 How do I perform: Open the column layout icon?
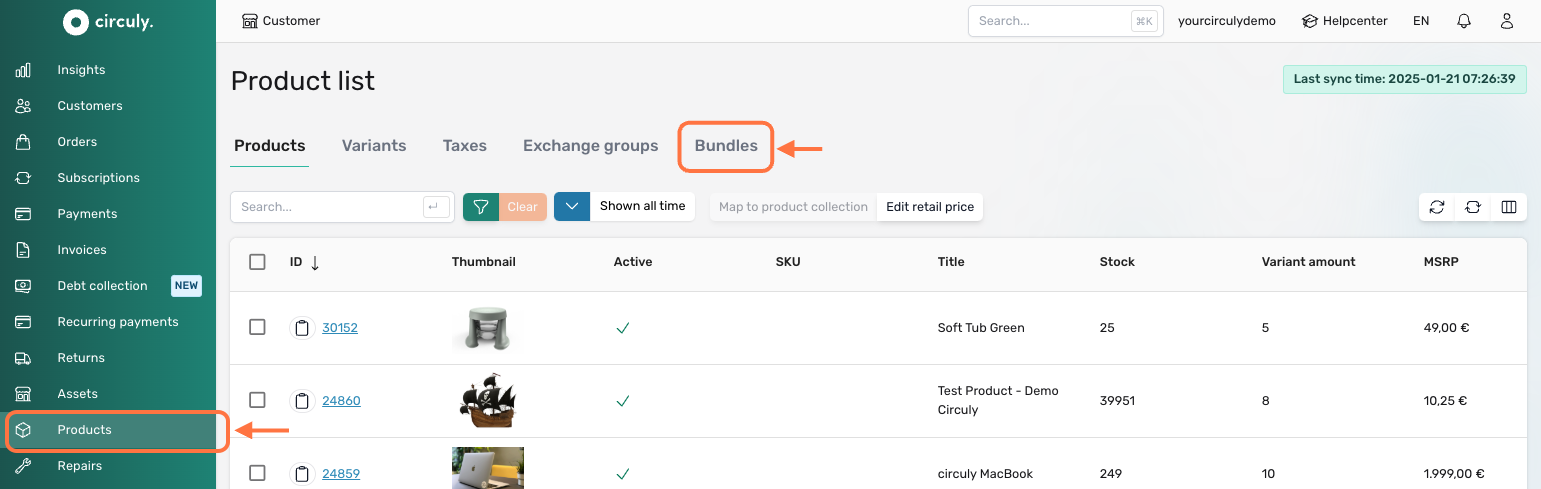(x=1509, y=207)
